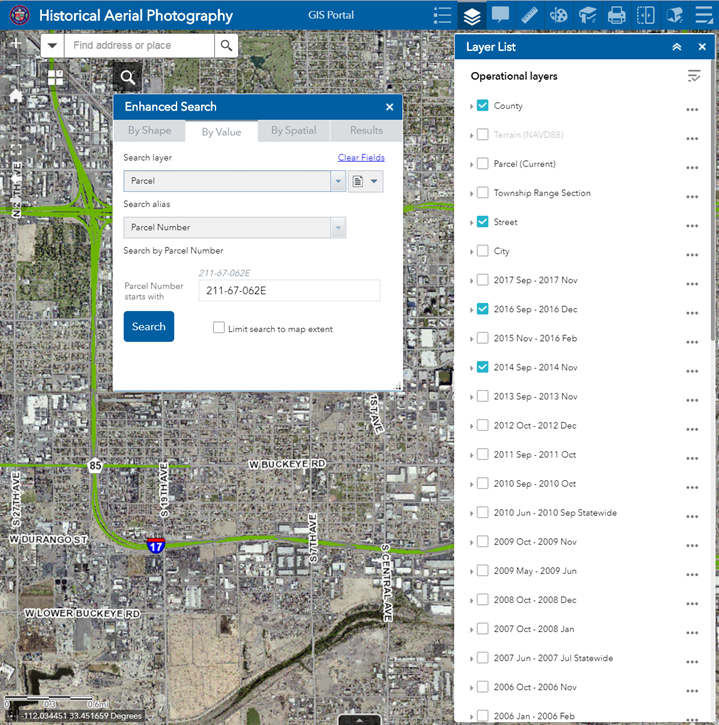Enable the Parcel (Current) layer checkbox

[483, 164]
